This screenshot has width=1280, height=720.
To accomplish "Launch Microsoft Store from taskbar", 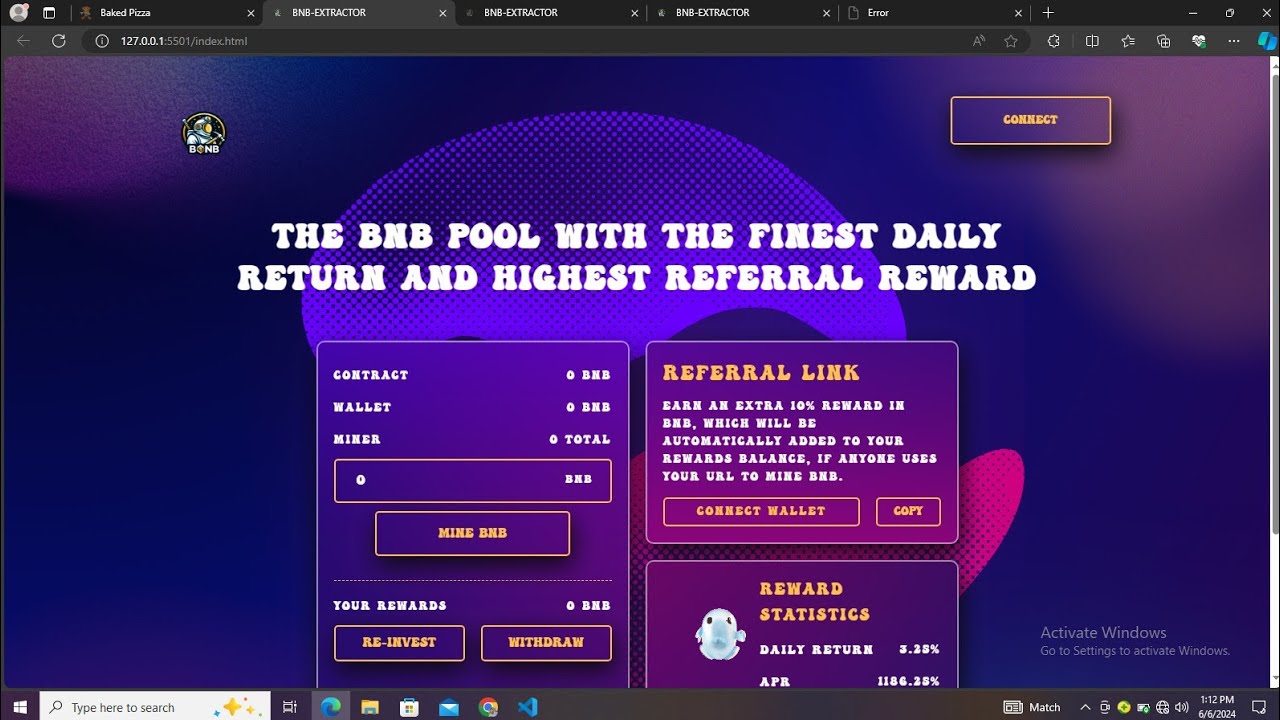I will (409, 707).
